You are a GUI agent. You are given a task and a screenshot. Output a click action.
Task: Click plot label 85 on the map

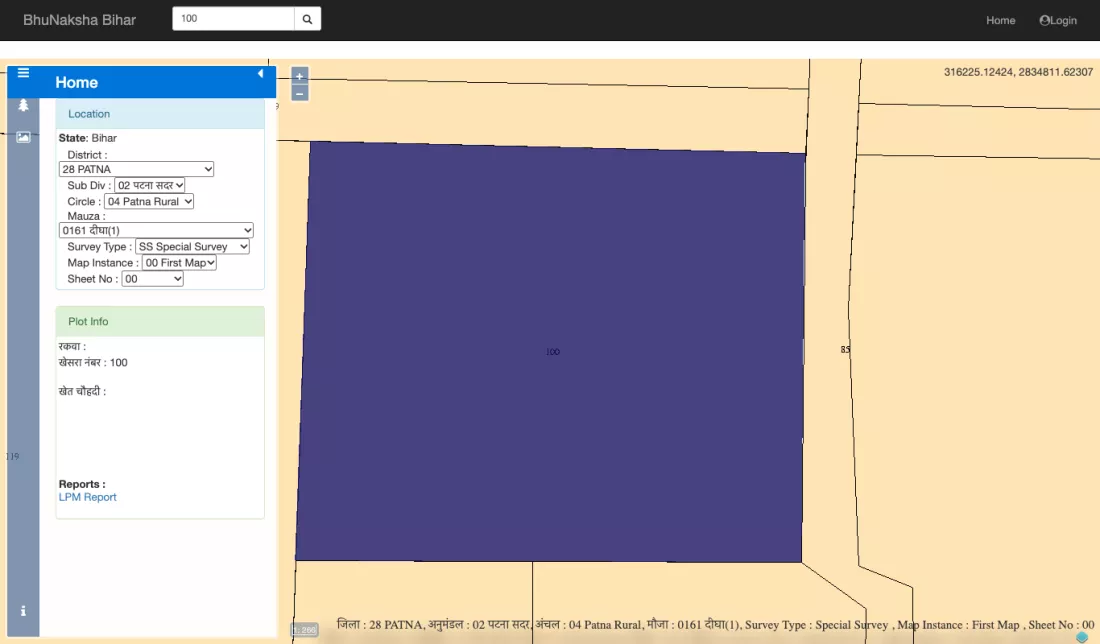click(x=845, y=349)
